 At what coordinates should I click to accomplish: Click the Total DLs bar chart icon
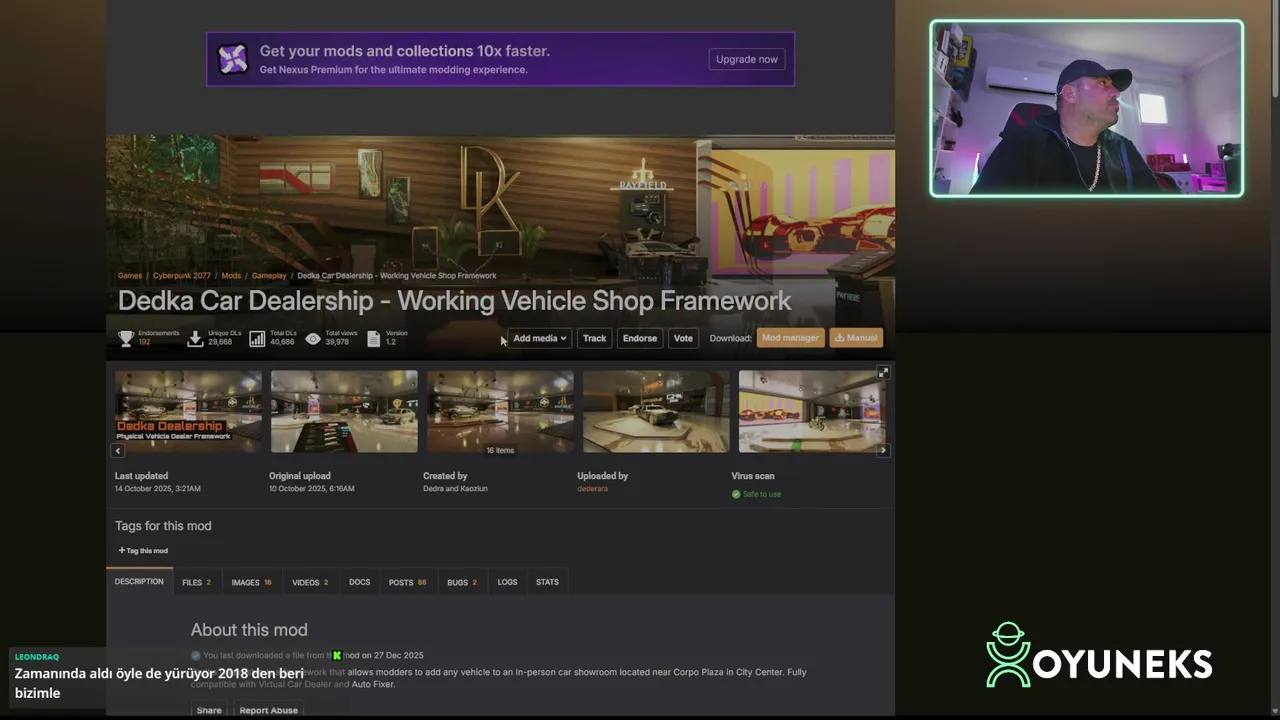coord(257,339)
